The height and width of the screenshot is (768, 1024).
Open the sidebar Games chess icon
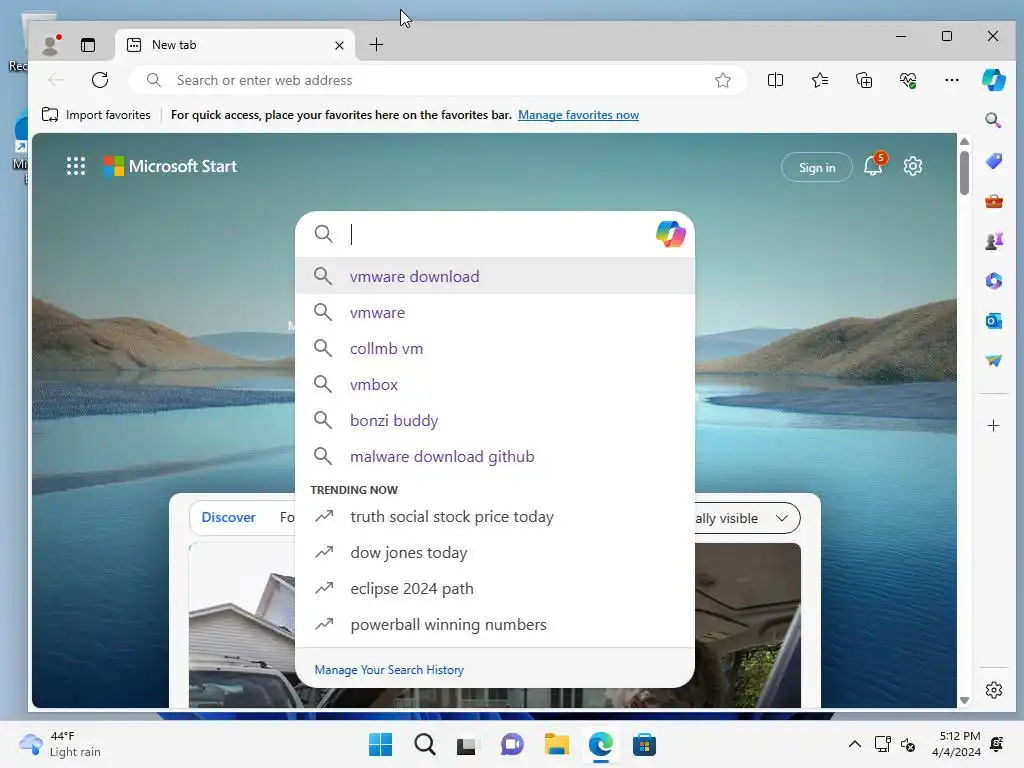coord(993,241)
